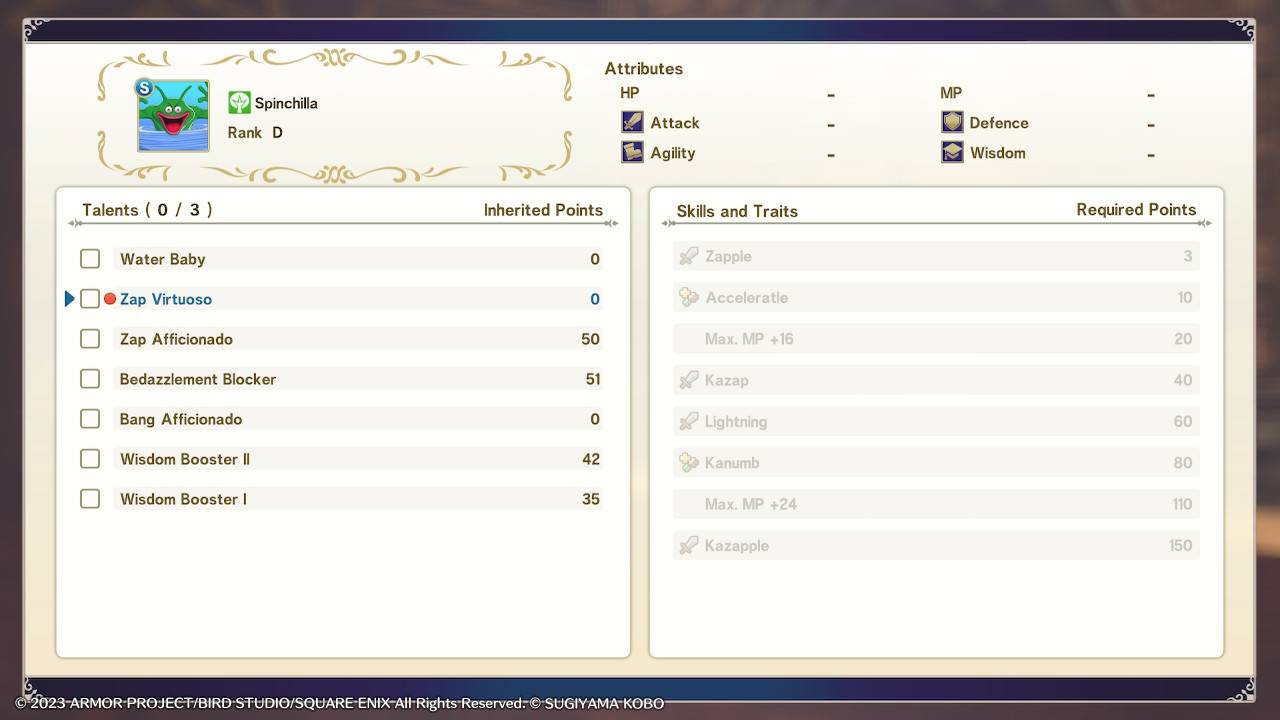Click the Talents ( 0 / 3 ) header
Viewport: 1280px width, 720px height.
coord(147,210)
